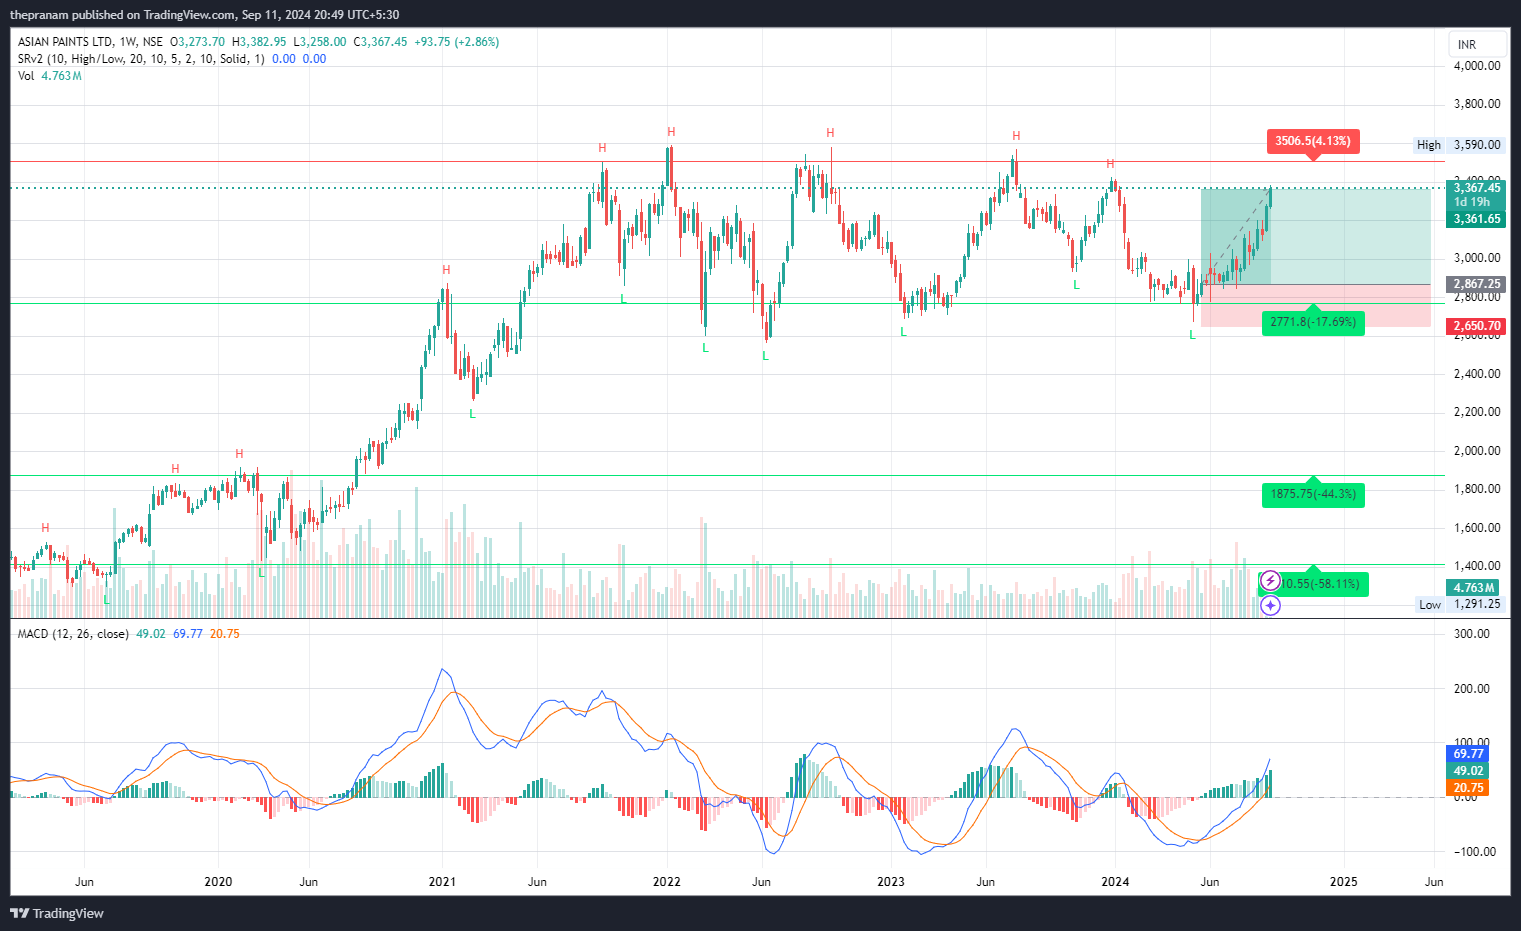The width and height of the screenshot is (1521, 931).
Task: Click the 4.763M volume axis label
Action: 1474,588
